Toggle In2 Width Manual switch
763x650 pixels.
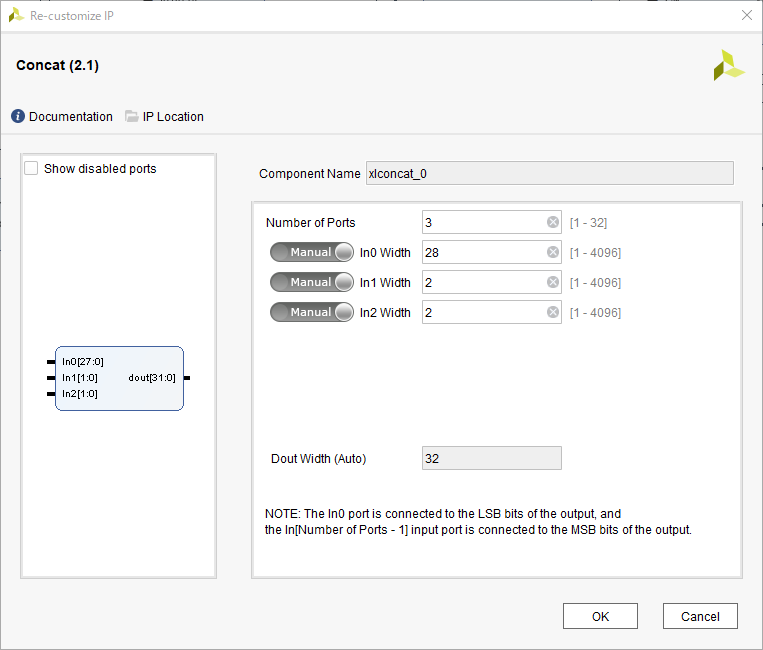click(312, 313)
